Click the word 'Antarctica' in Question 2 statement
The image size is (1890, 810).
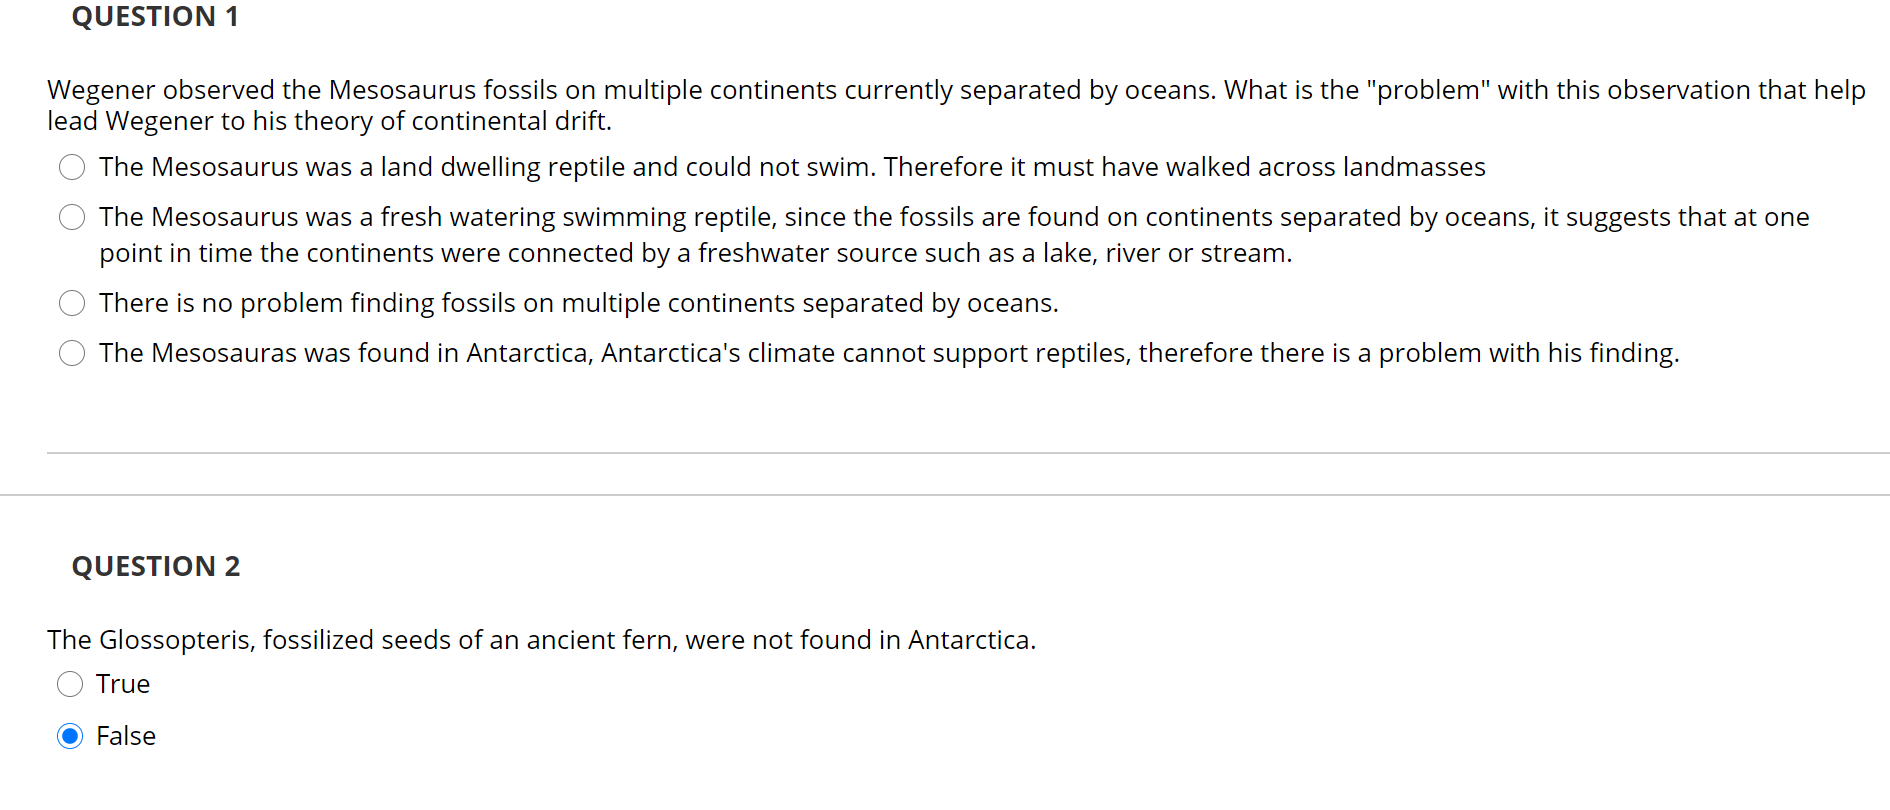(968, 640)
